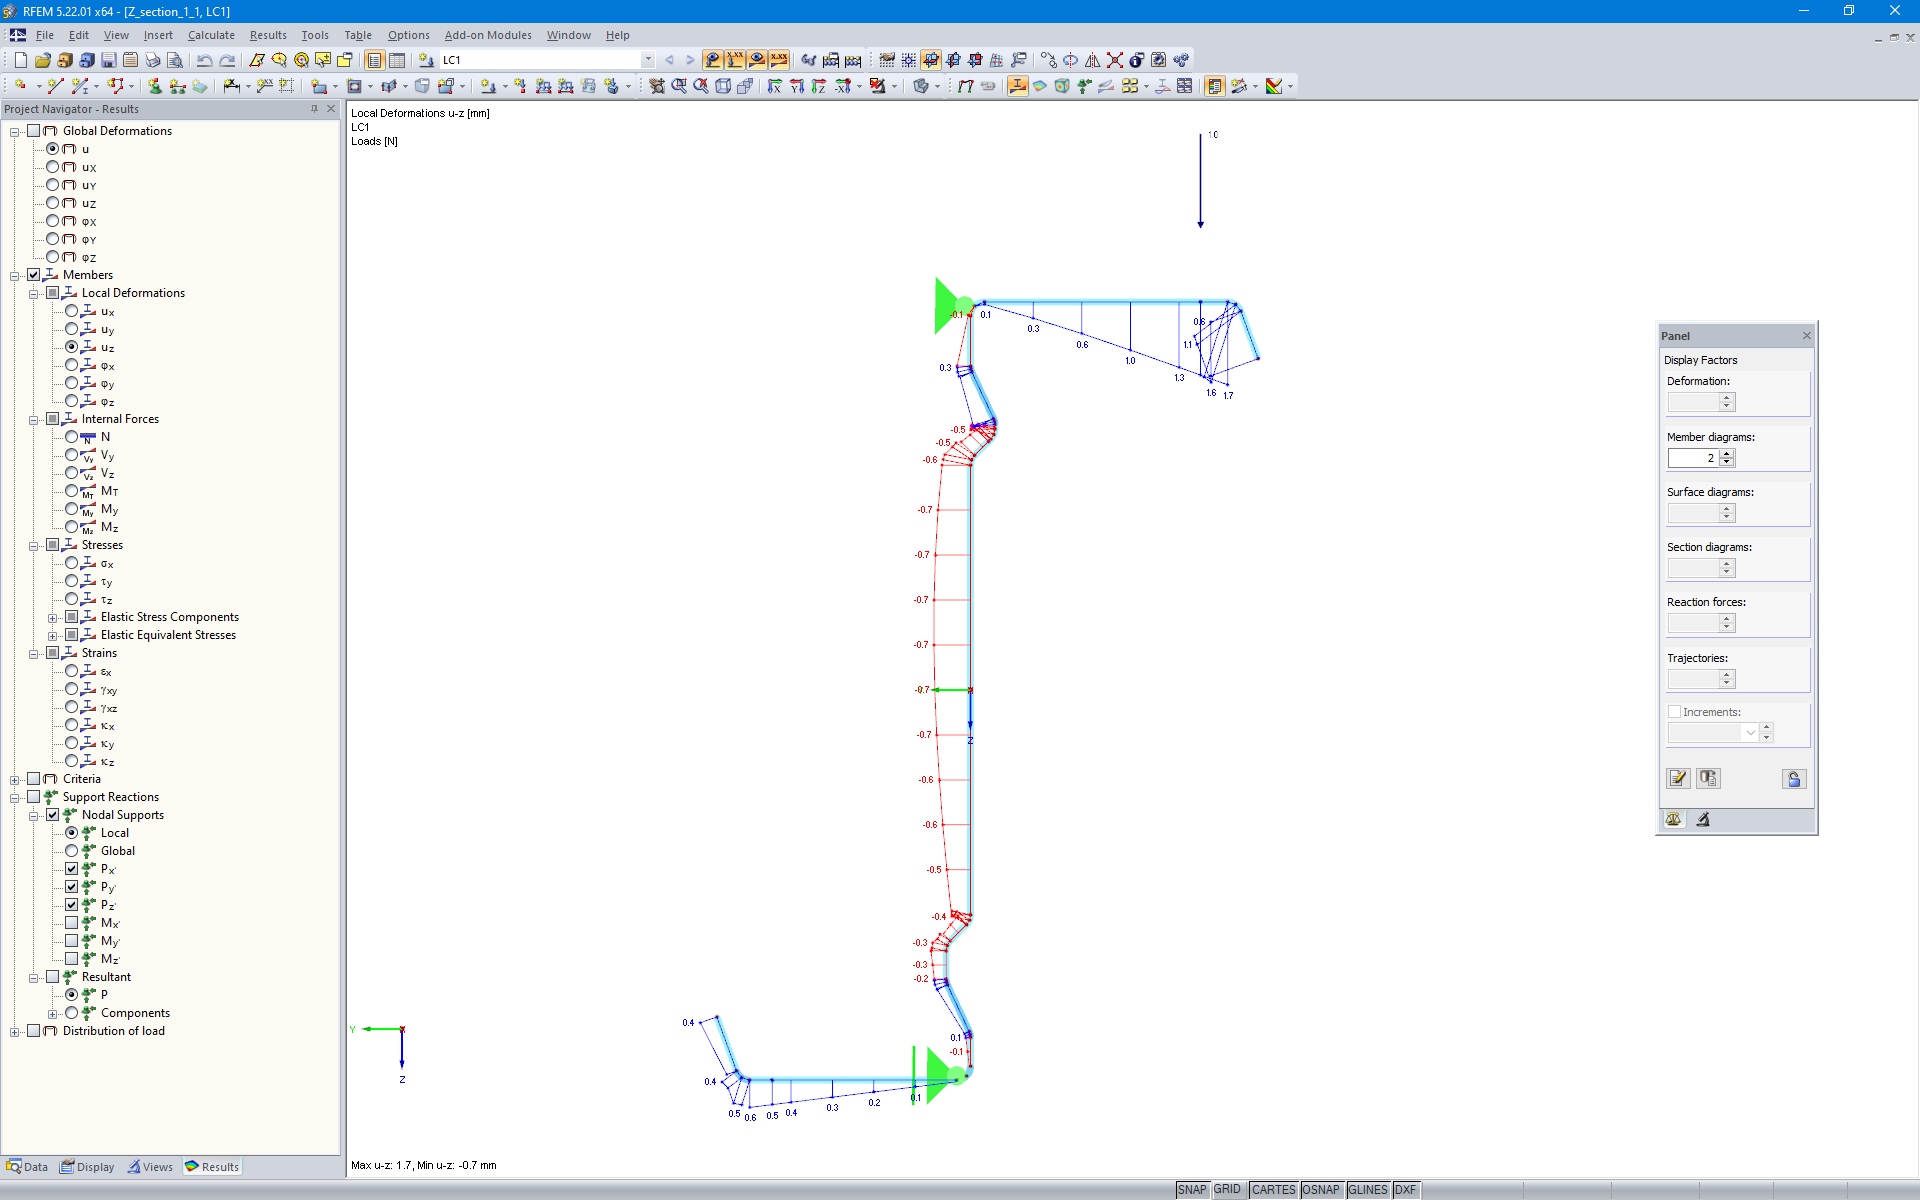The height and width of the screenshot is (1200, 1920).
Task: Collapse the Internal Forces tree node
Action: point(34,420)
